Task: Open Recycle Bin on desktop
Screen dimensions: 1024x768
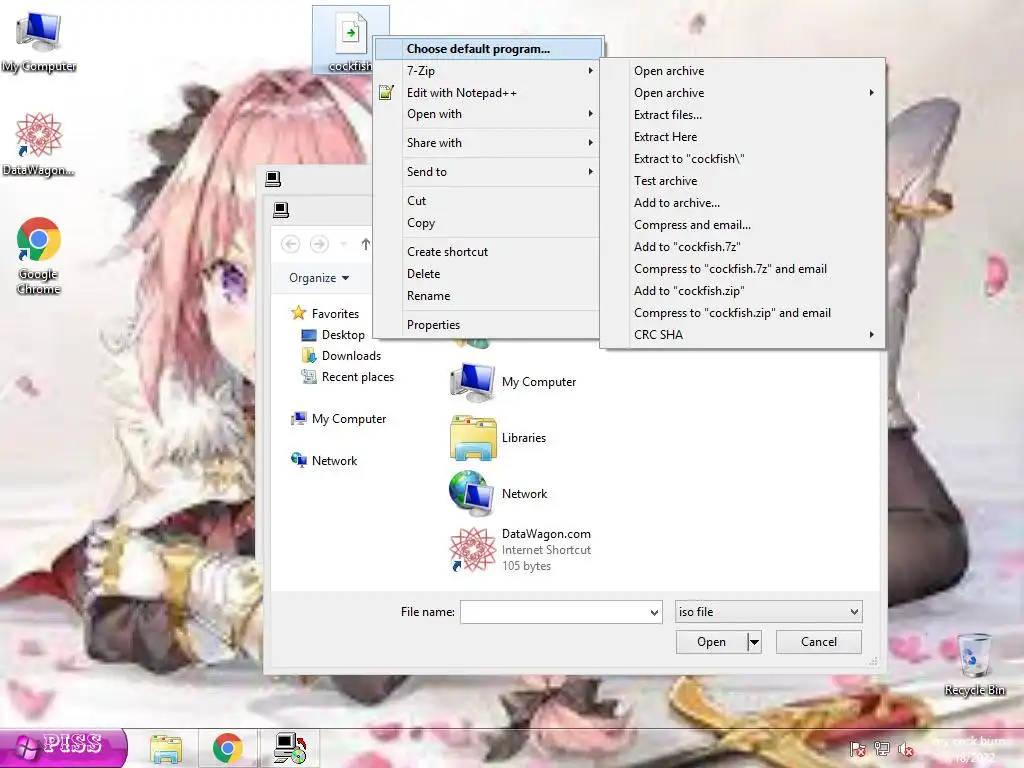Action: tap(974, 665)
